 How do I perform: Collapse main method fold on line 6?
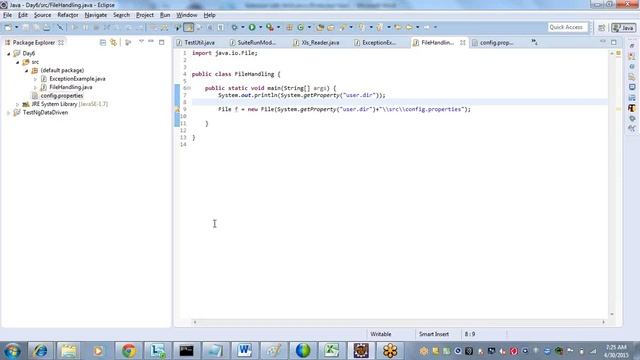[x=189, y=88]
